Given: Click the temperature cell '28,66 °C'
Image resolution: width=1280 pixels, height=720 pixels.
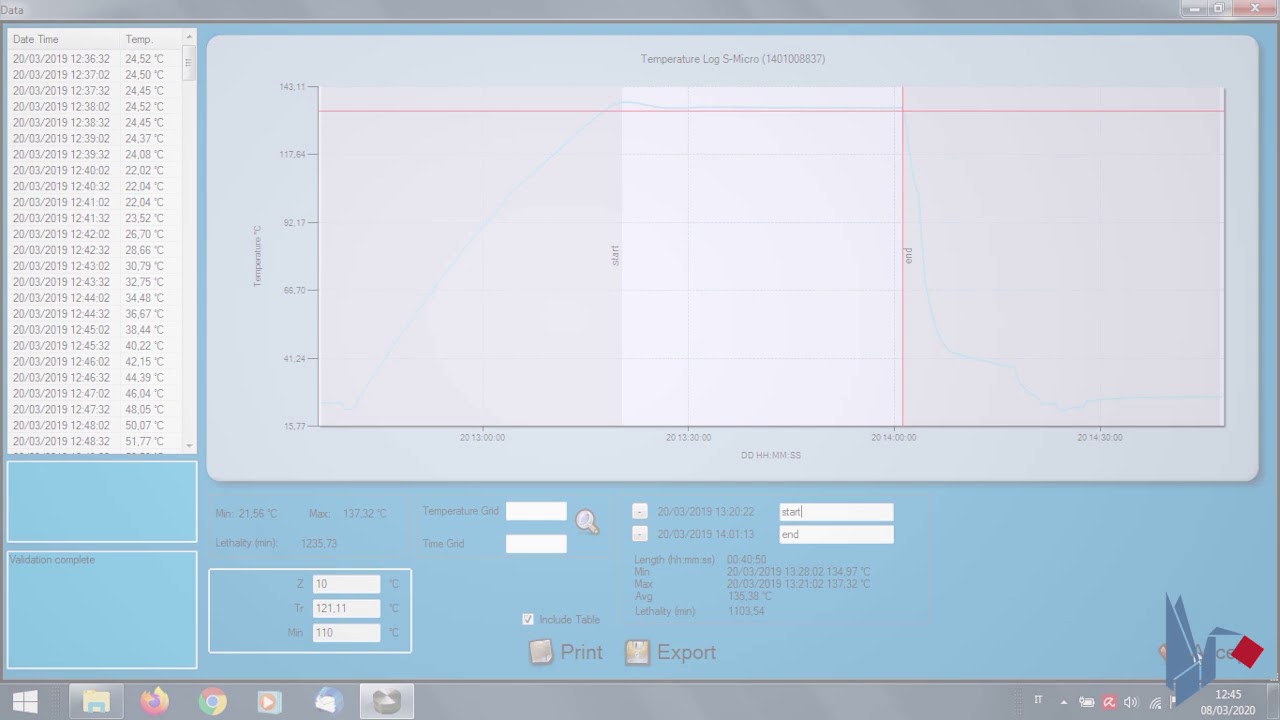Looking at the screenshot, I should tap(144, 250).
